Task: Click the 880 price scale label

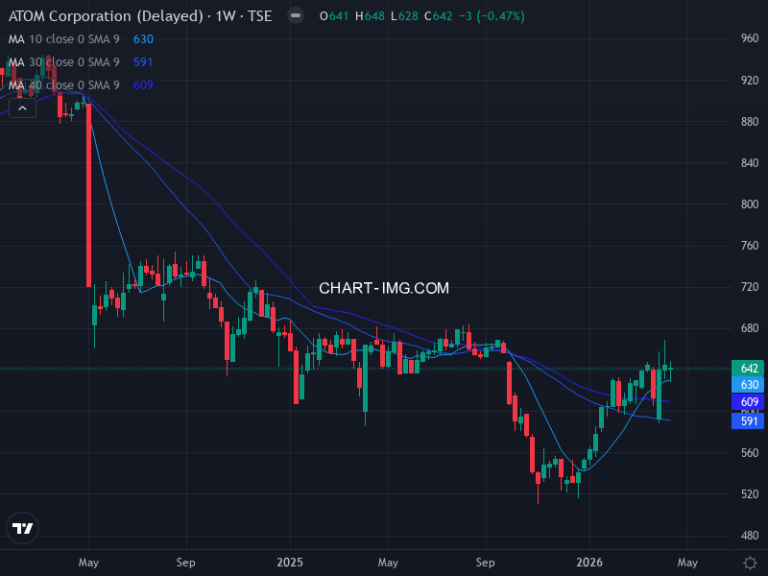Action: (749, 121)
